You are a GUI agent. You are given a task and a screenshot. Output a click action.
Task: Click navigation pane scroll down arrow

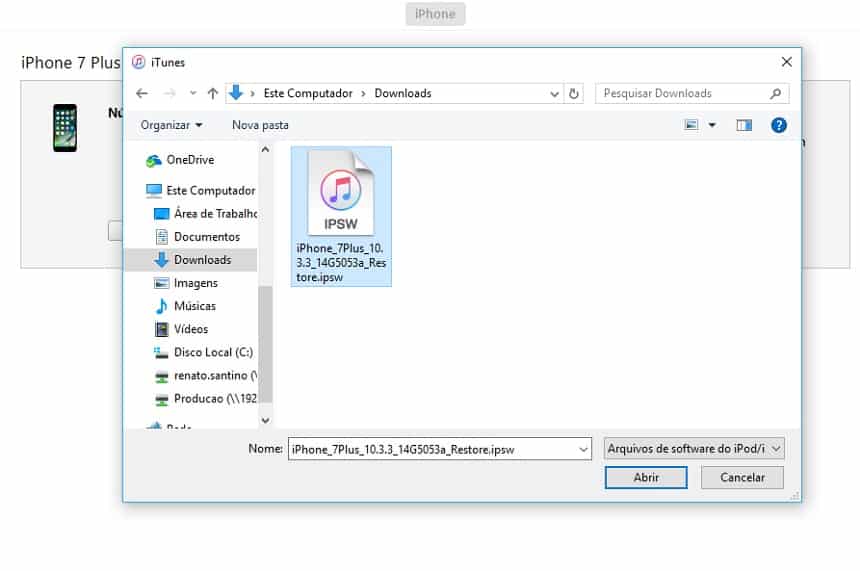click(265, 421)
